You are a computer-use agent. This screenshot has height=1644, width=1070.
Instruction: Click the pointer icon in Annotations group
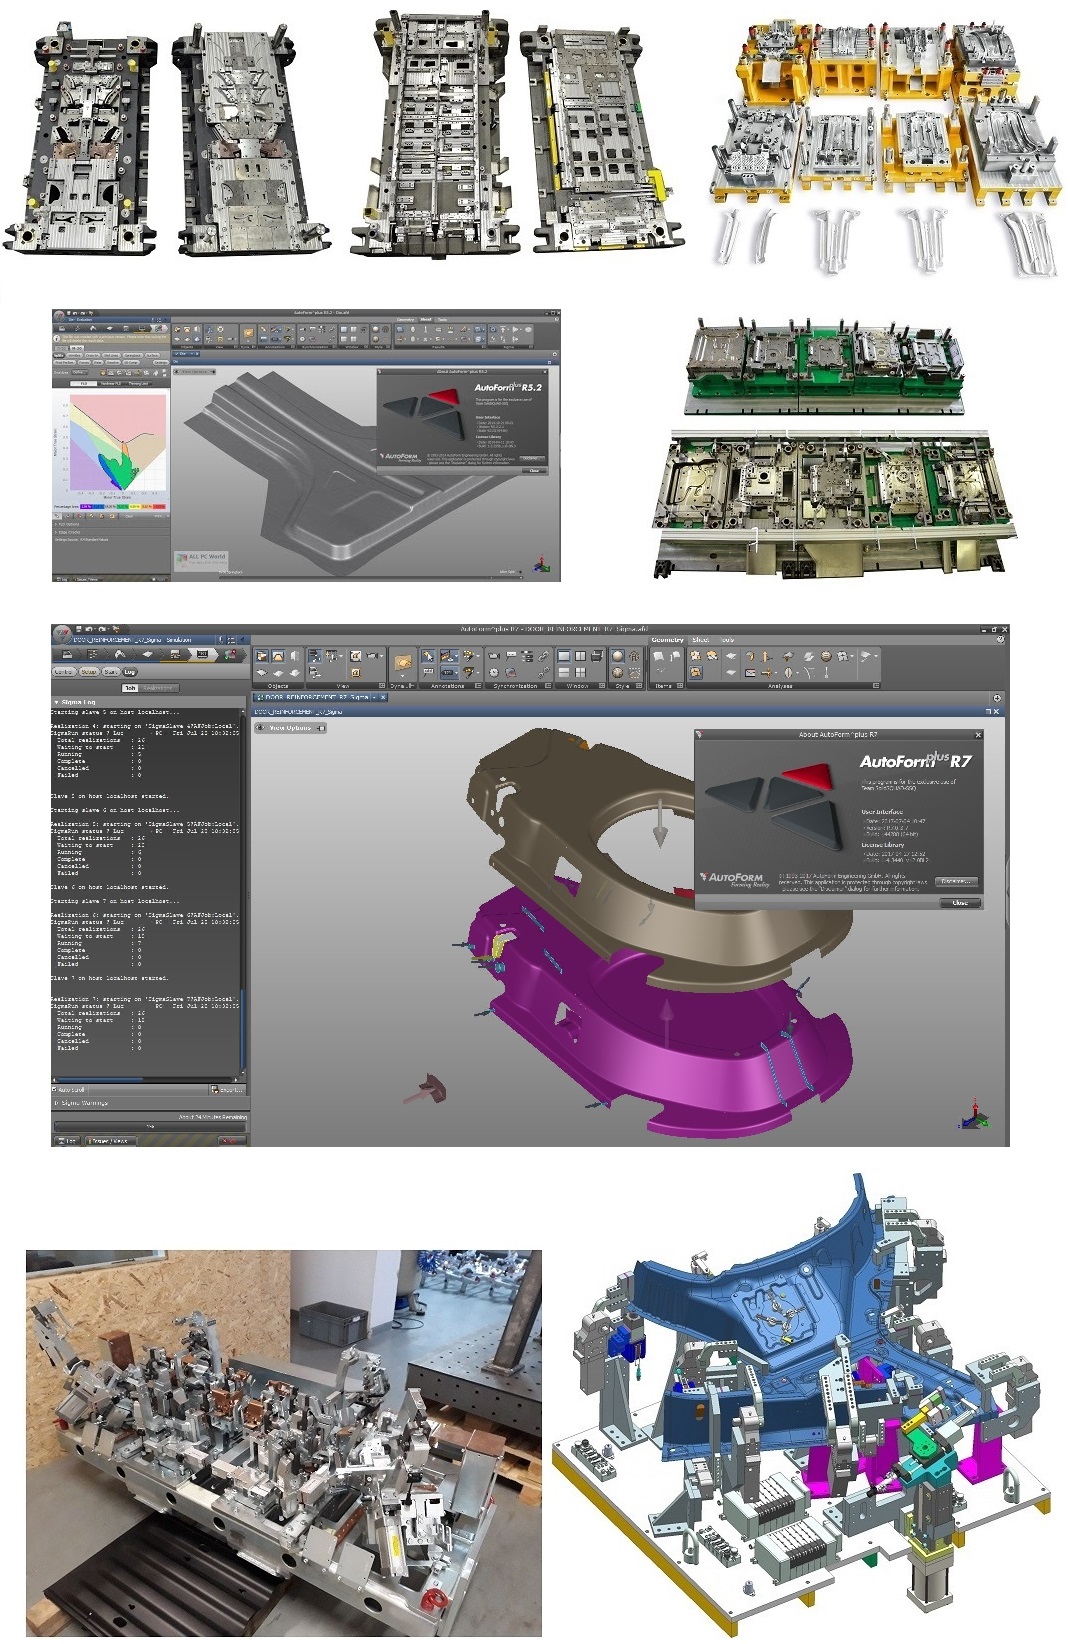click(x=428, y=656)
